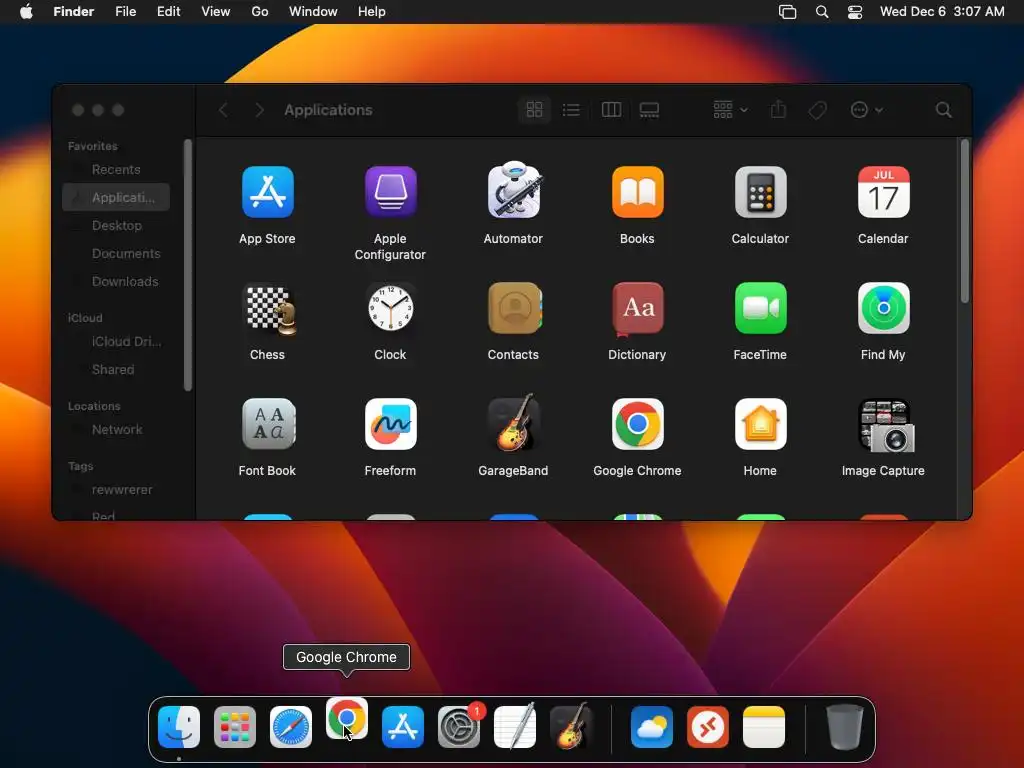Open GarageBand from the Dock
The height and width of the screenshot is (768, 1024).
(x=571, y=726)
